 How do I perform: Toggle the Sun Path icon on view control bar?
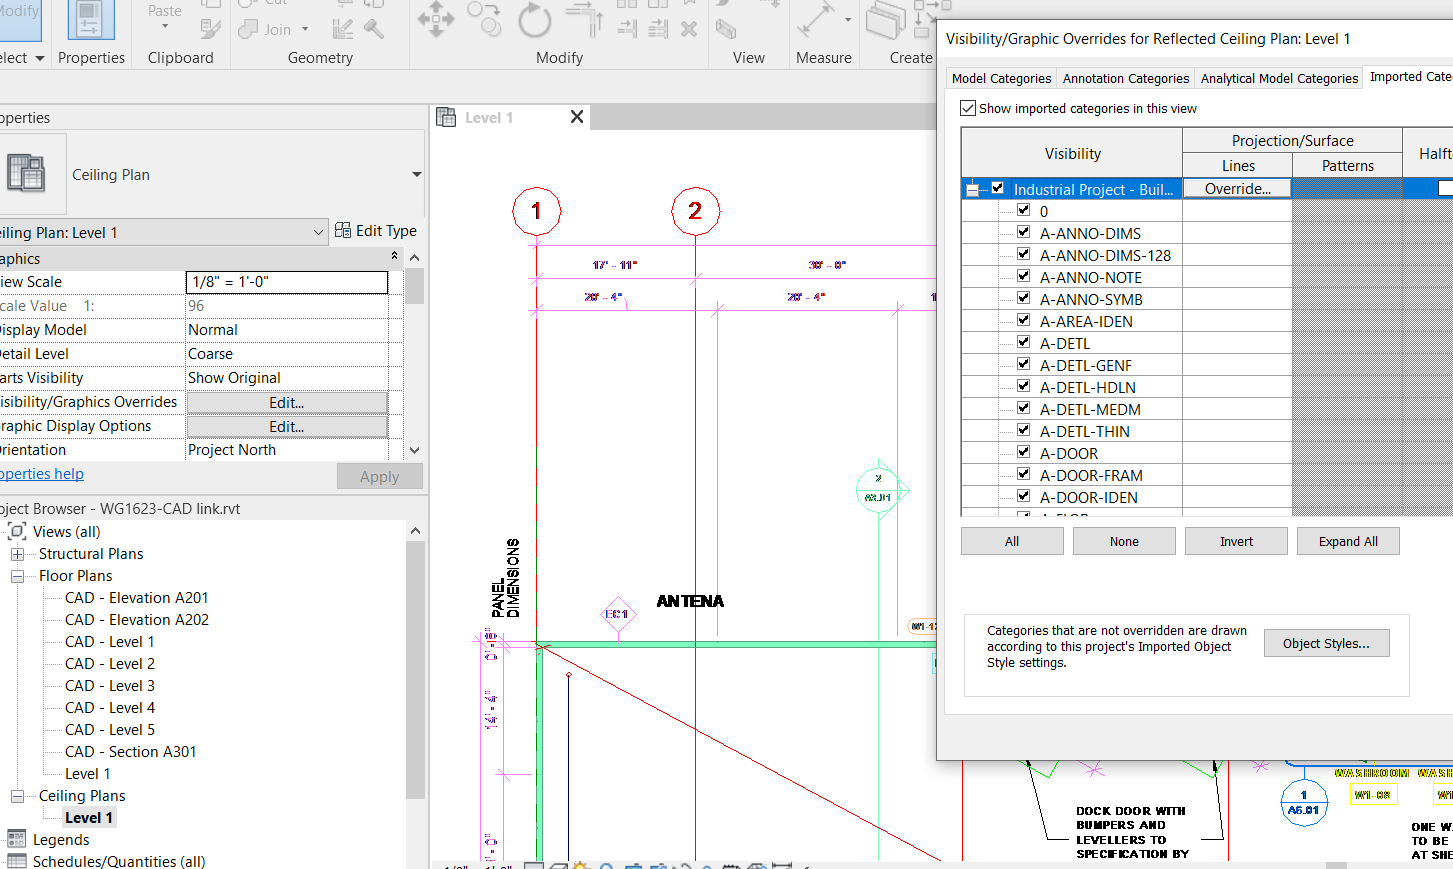pyautogui.click(x=582, y=865)
